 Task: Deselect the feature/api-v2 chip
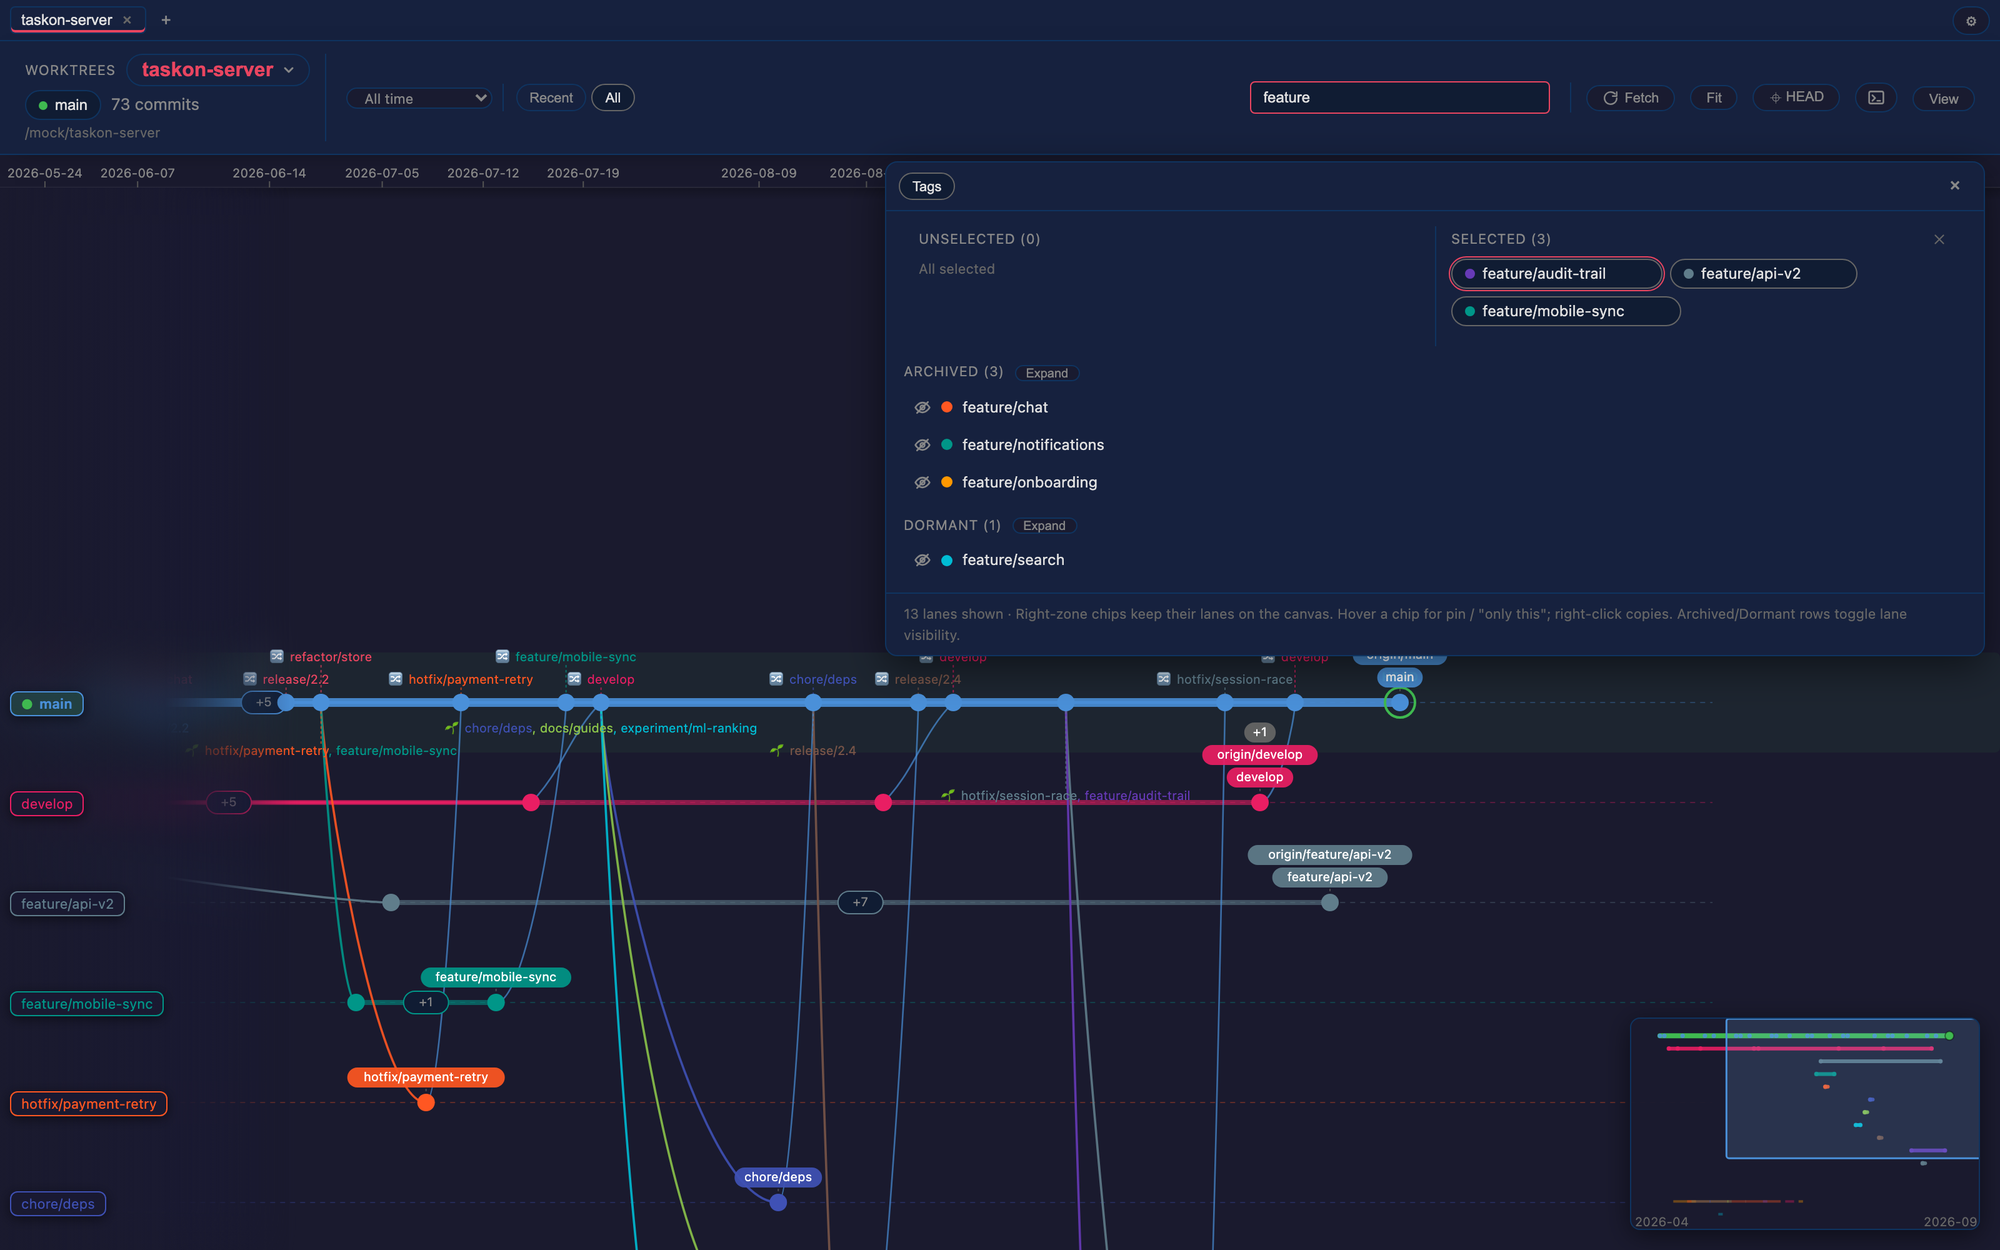pyautogui.click(x=1763, y=274)
